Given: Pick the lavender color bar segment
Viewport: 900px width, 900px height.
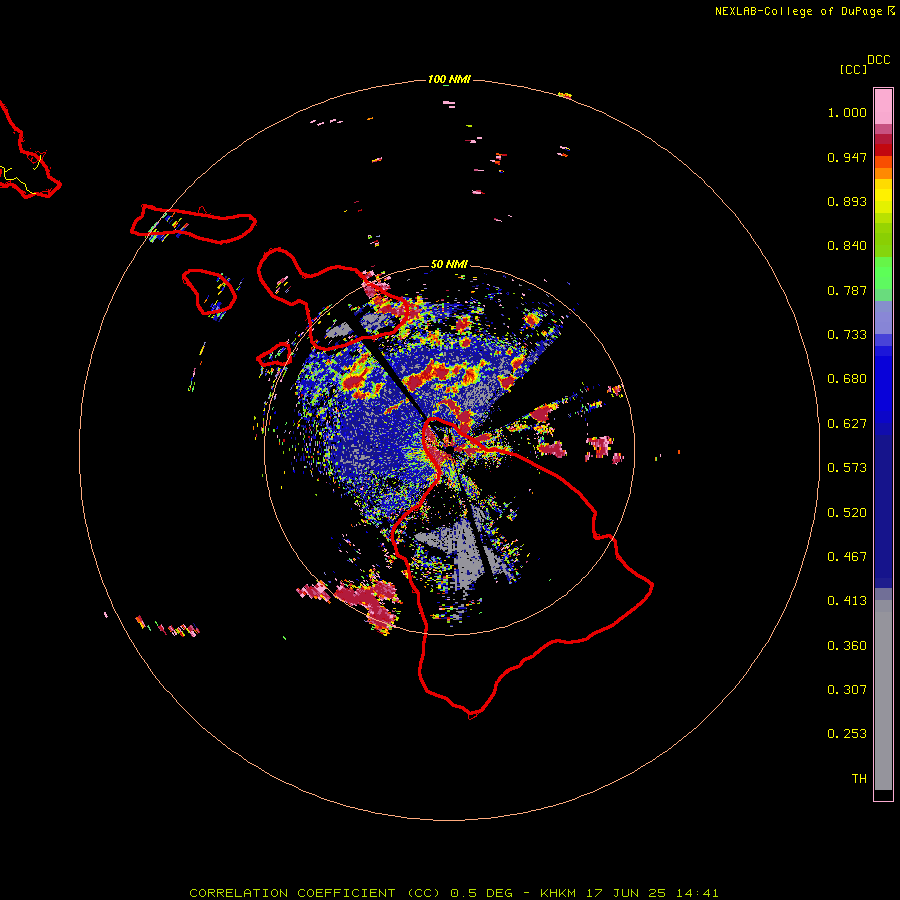Looking at the screenshot, I should pos(883,317).
